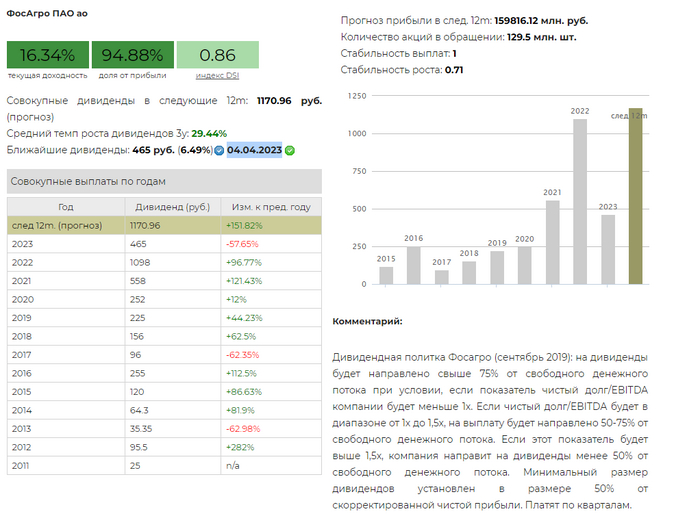Screen dimensions: 700x529
Task: Click the +121.43% change value
Action: pos(244,281)
